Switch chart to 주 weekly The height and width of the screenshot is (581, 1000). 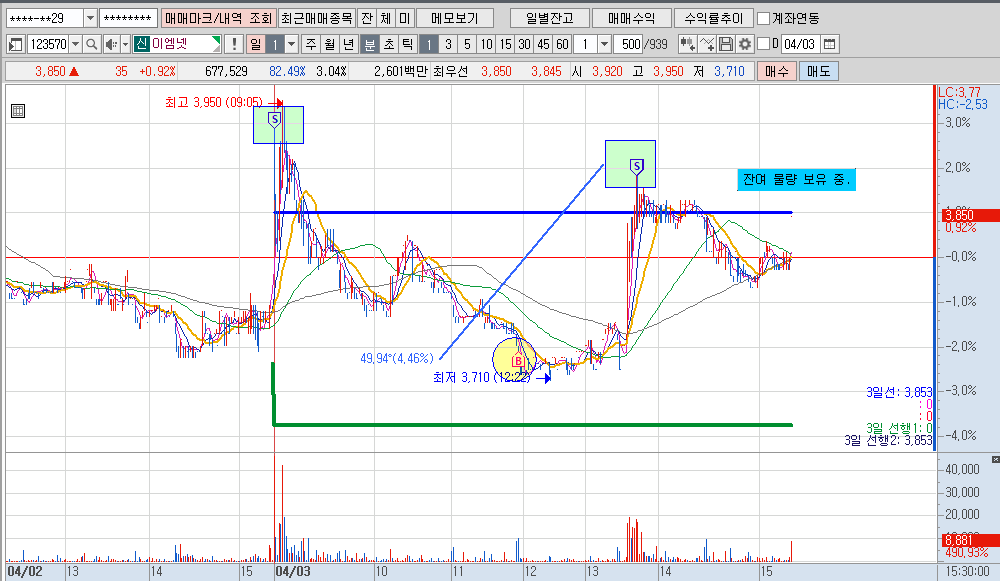pyautogui.click(x=311, y=44)
